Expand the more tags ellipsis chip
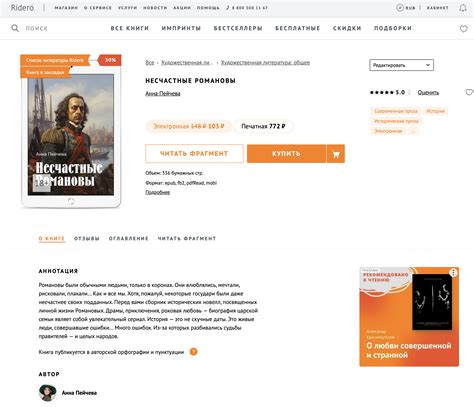The height and width of the screenshot is (407, 474). point(413,131)
